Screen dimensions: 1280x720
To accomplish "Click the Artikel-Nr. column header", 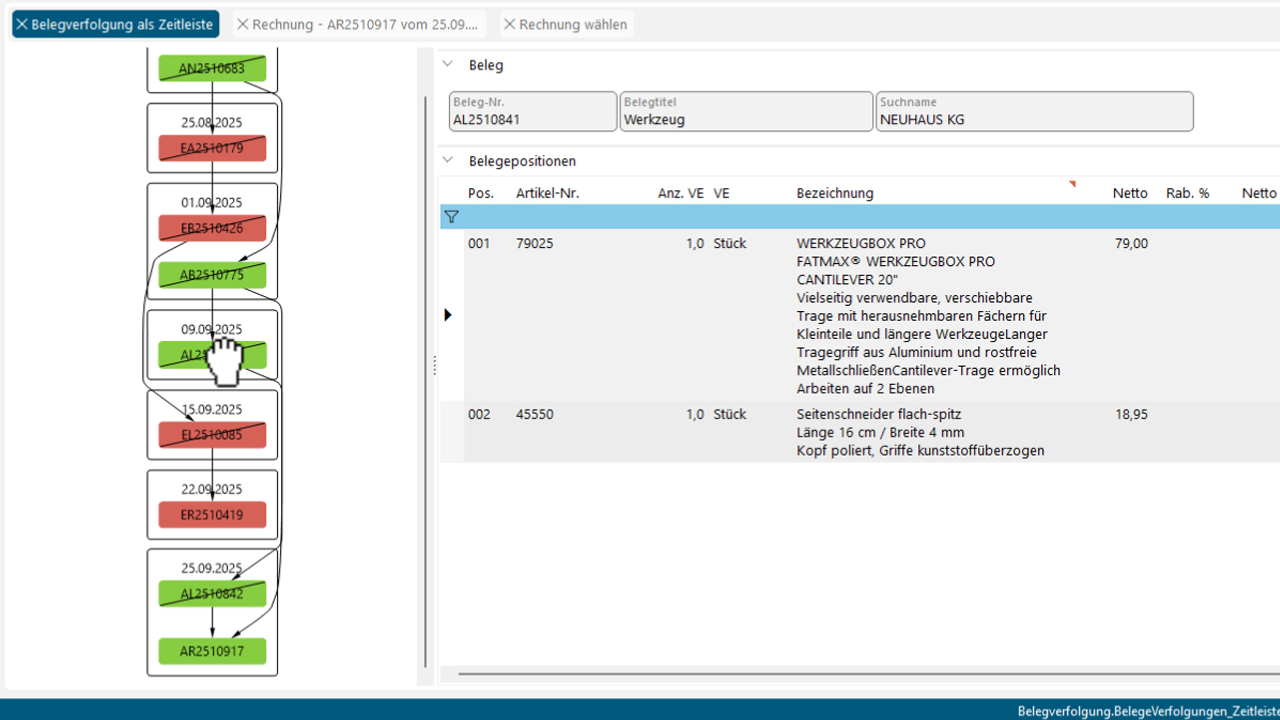I will (x=547, y=193).
